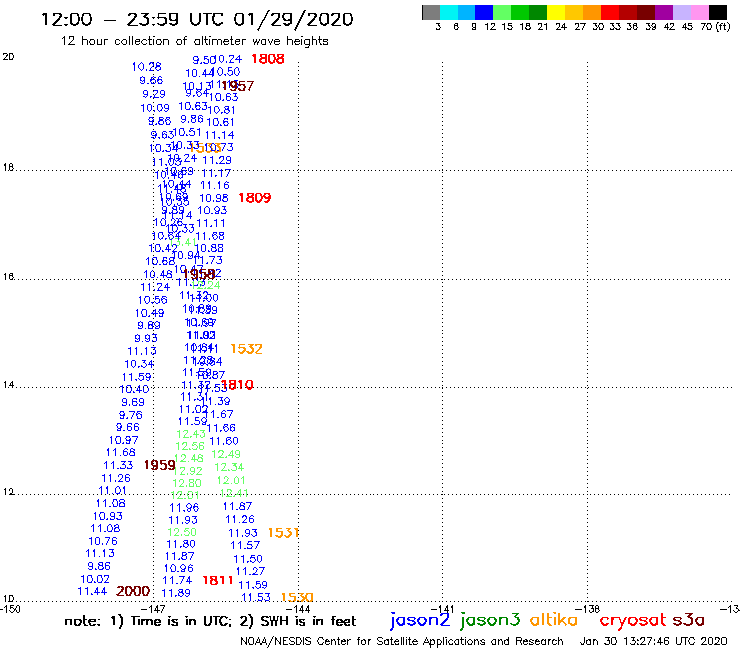Screen dimensions: 740x650
Task: Click the wave height value '10.98'
Action: click(214, 198)
